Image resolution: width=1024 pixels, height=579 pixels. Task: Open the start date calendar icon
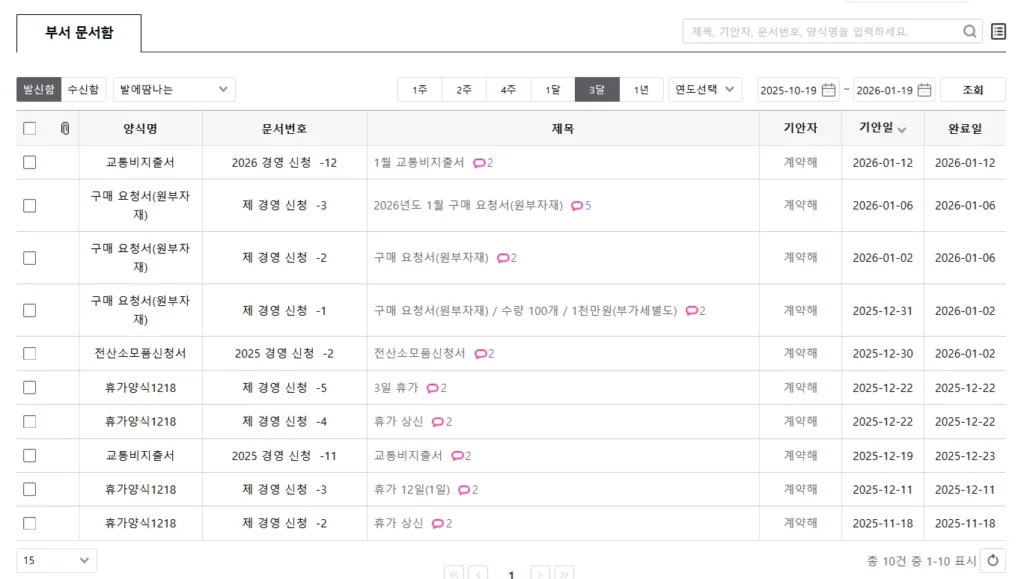coord(828,90)
